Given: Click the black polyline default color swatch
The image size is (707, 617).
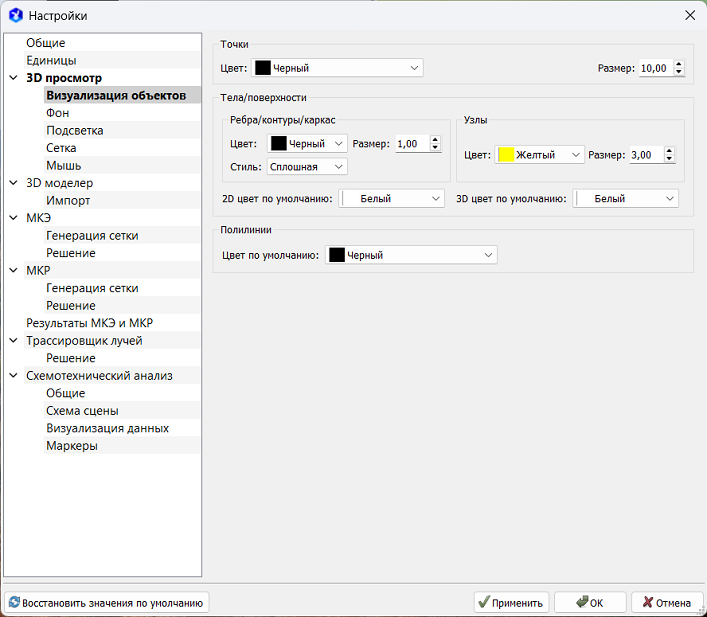Looking at the screenshot, I should pyautogui.click(x=337, y=255).
